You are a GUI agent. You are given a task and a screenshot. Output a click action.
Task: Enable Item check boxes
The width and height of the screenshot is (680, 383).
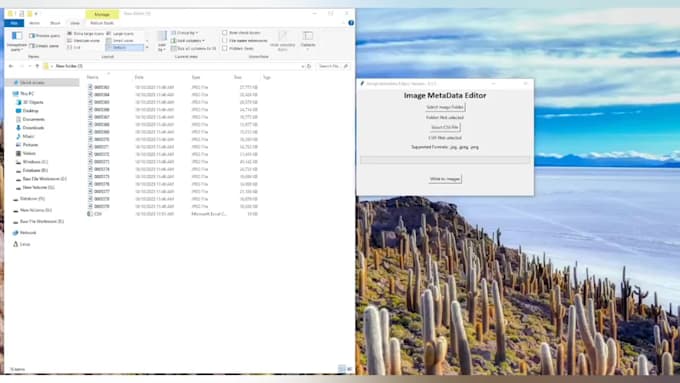tap(242, 33)
